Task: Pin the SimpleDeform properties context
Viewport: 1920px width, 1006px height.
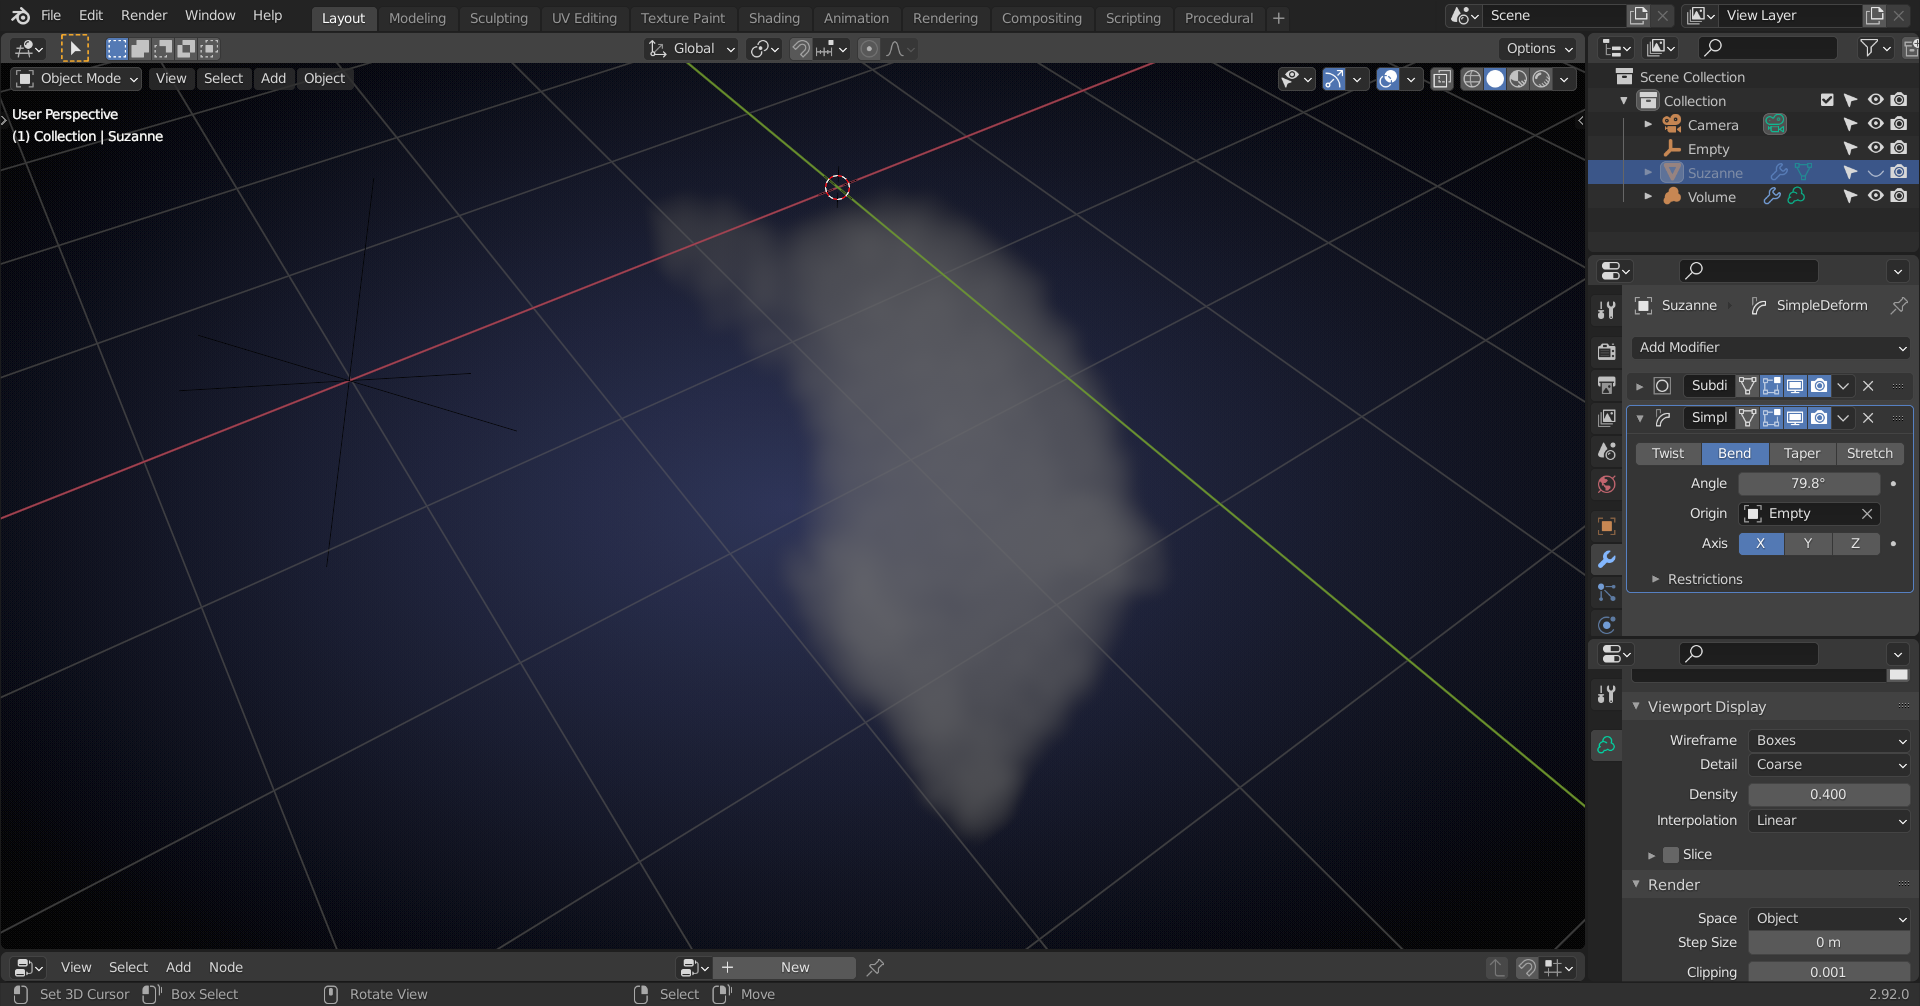Action: click(1898, 306)
